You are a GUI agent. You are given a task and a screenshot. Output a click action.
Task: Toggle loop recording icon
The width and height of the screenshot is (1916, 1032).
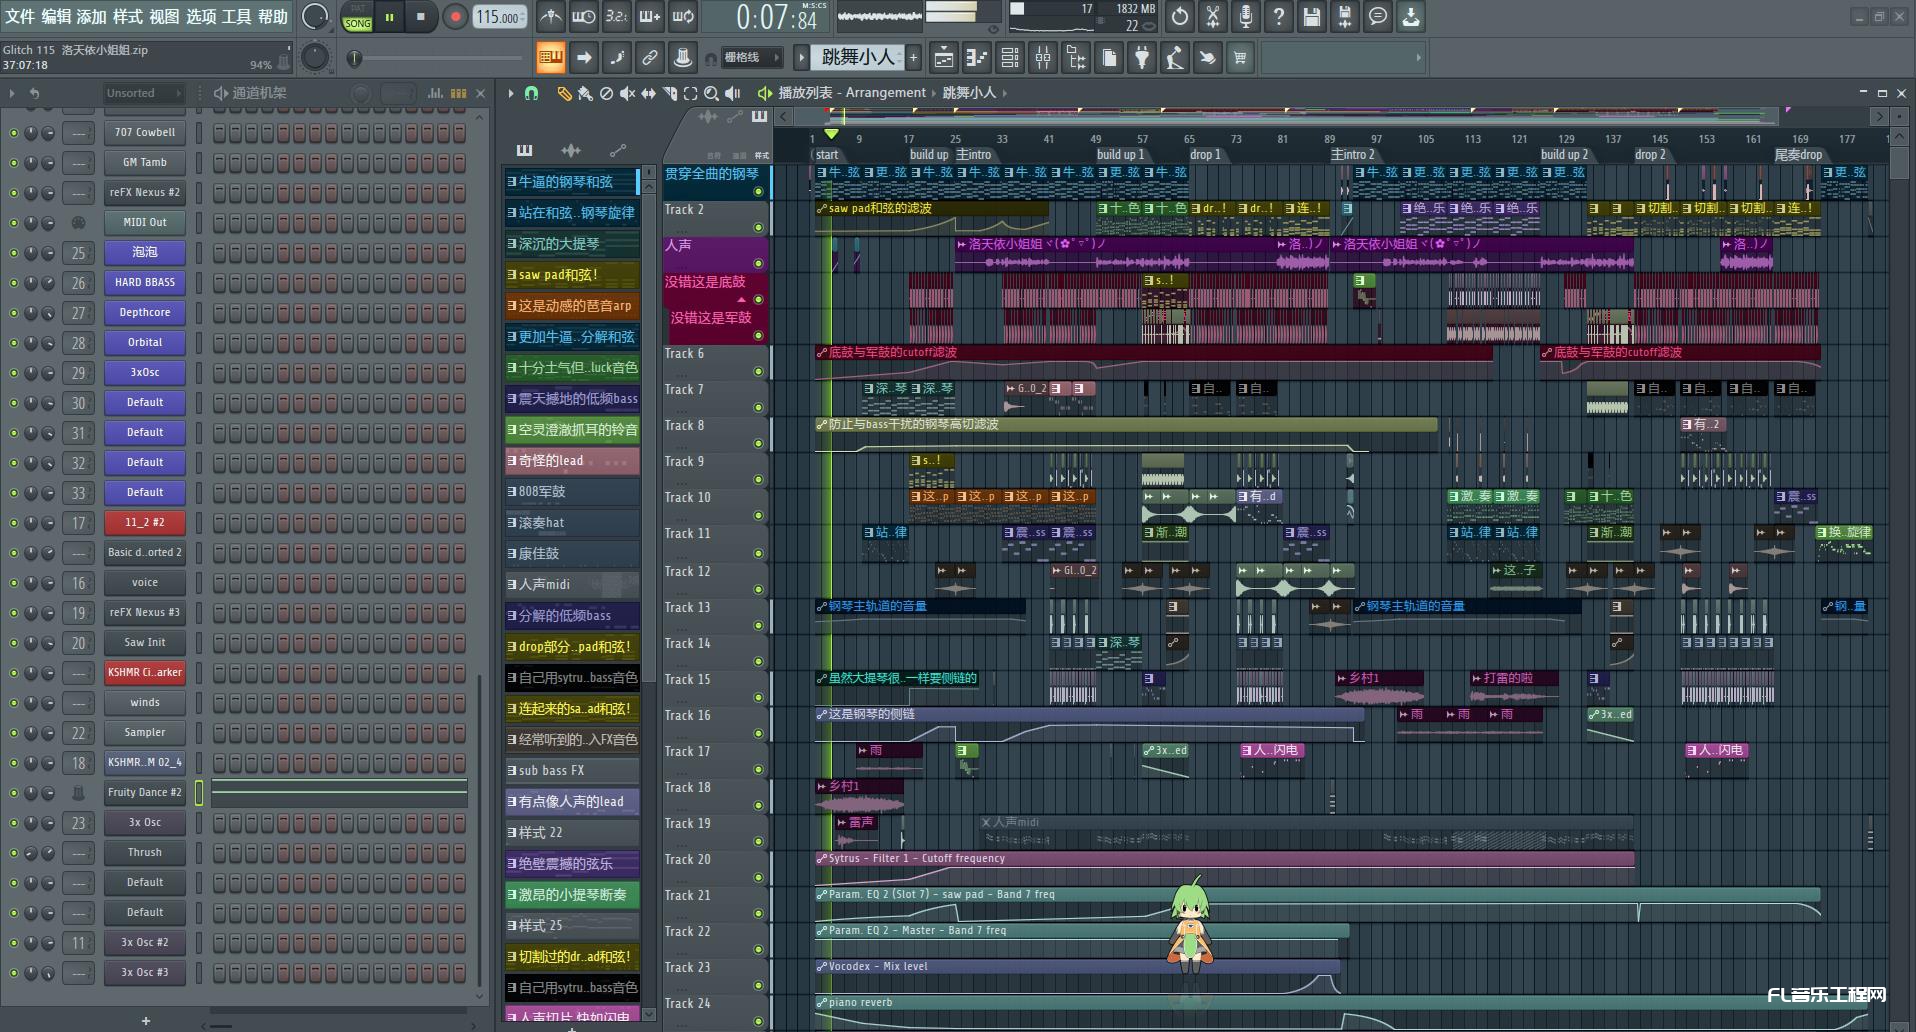(683, 16)
